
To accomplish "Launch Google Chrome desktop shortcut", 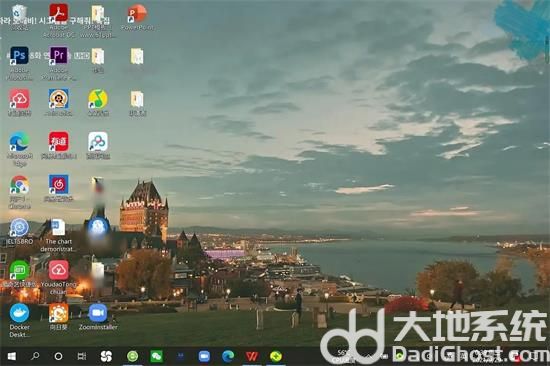I will (x=19, y=185).
